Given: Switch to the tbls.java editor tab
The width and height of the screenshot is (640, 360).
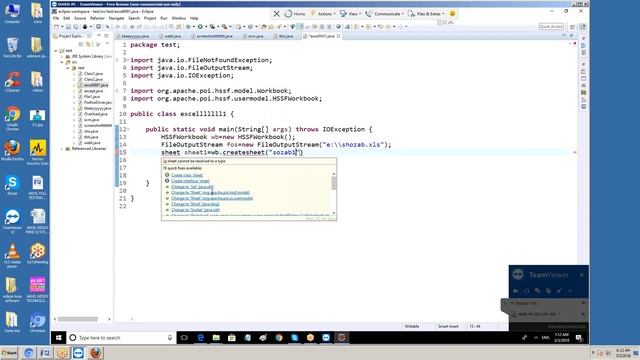Looking at the screenshot, I should 284,36.
